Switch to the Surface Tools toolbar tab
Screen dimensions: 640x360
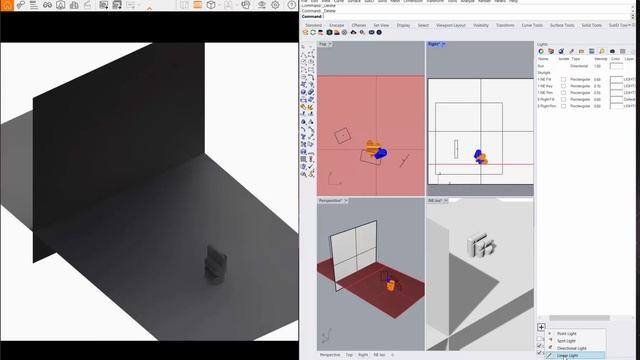[x=562, y=25]
